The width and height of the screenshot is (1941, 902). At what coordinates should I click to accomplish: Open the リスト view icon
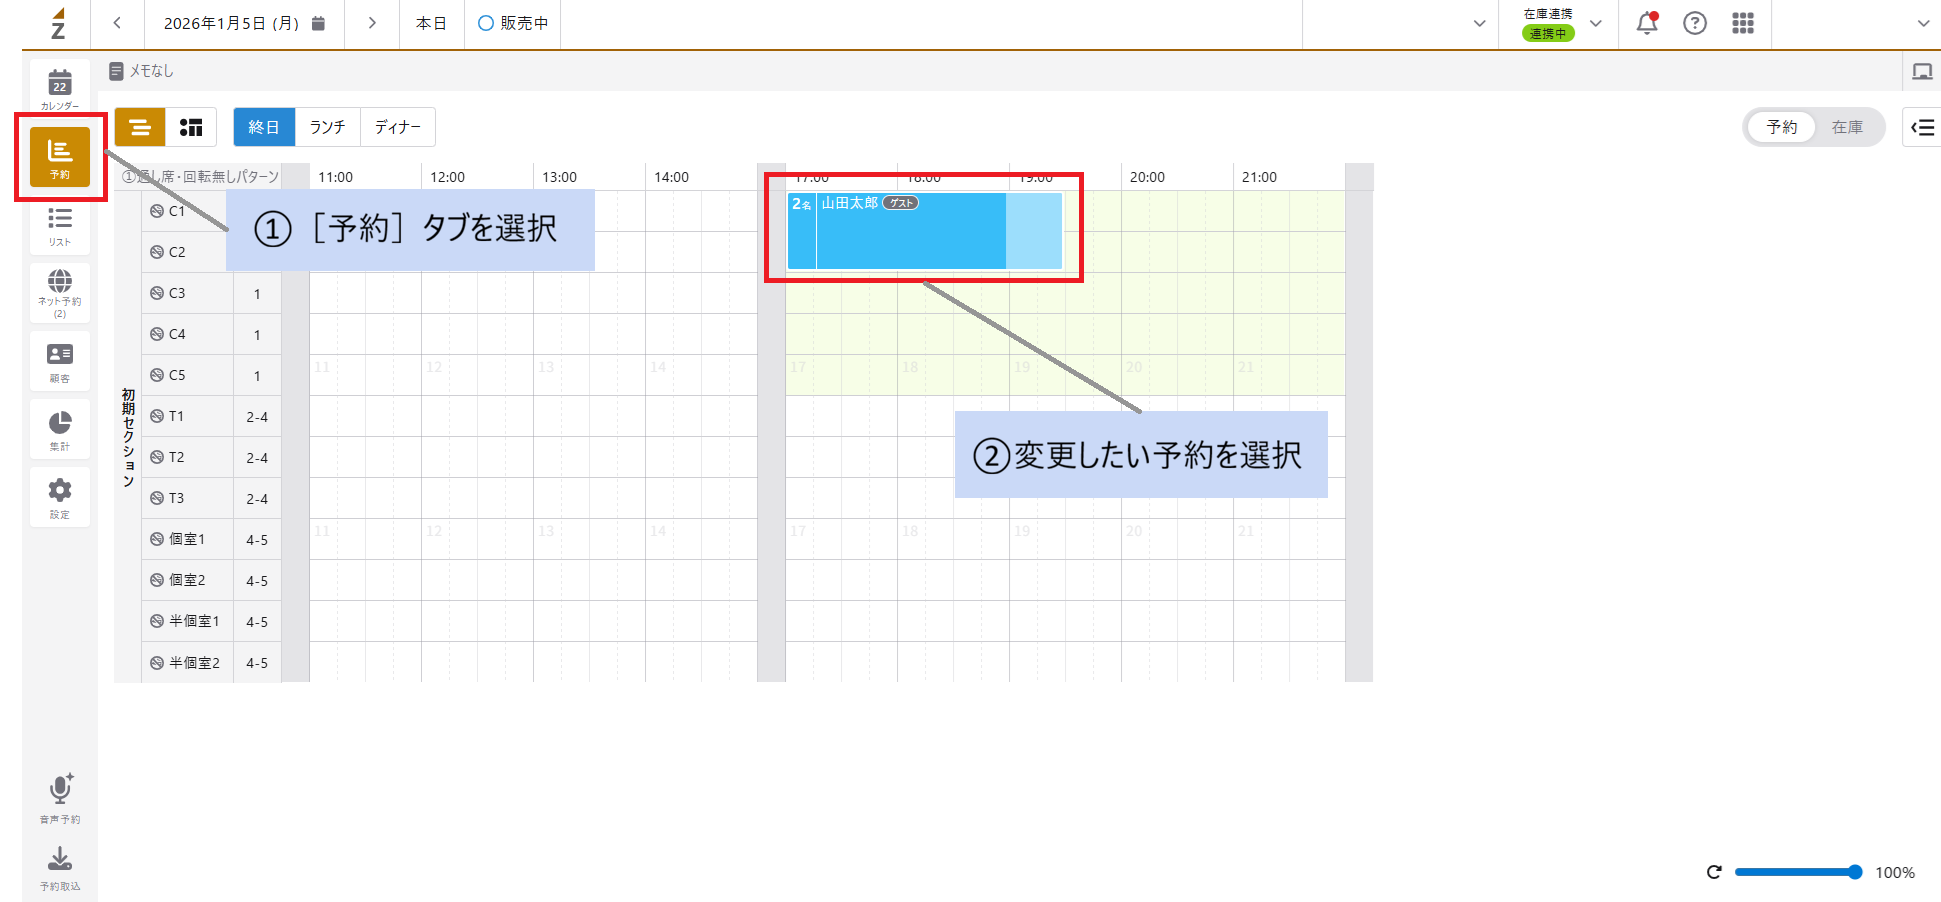click(60, 224)
